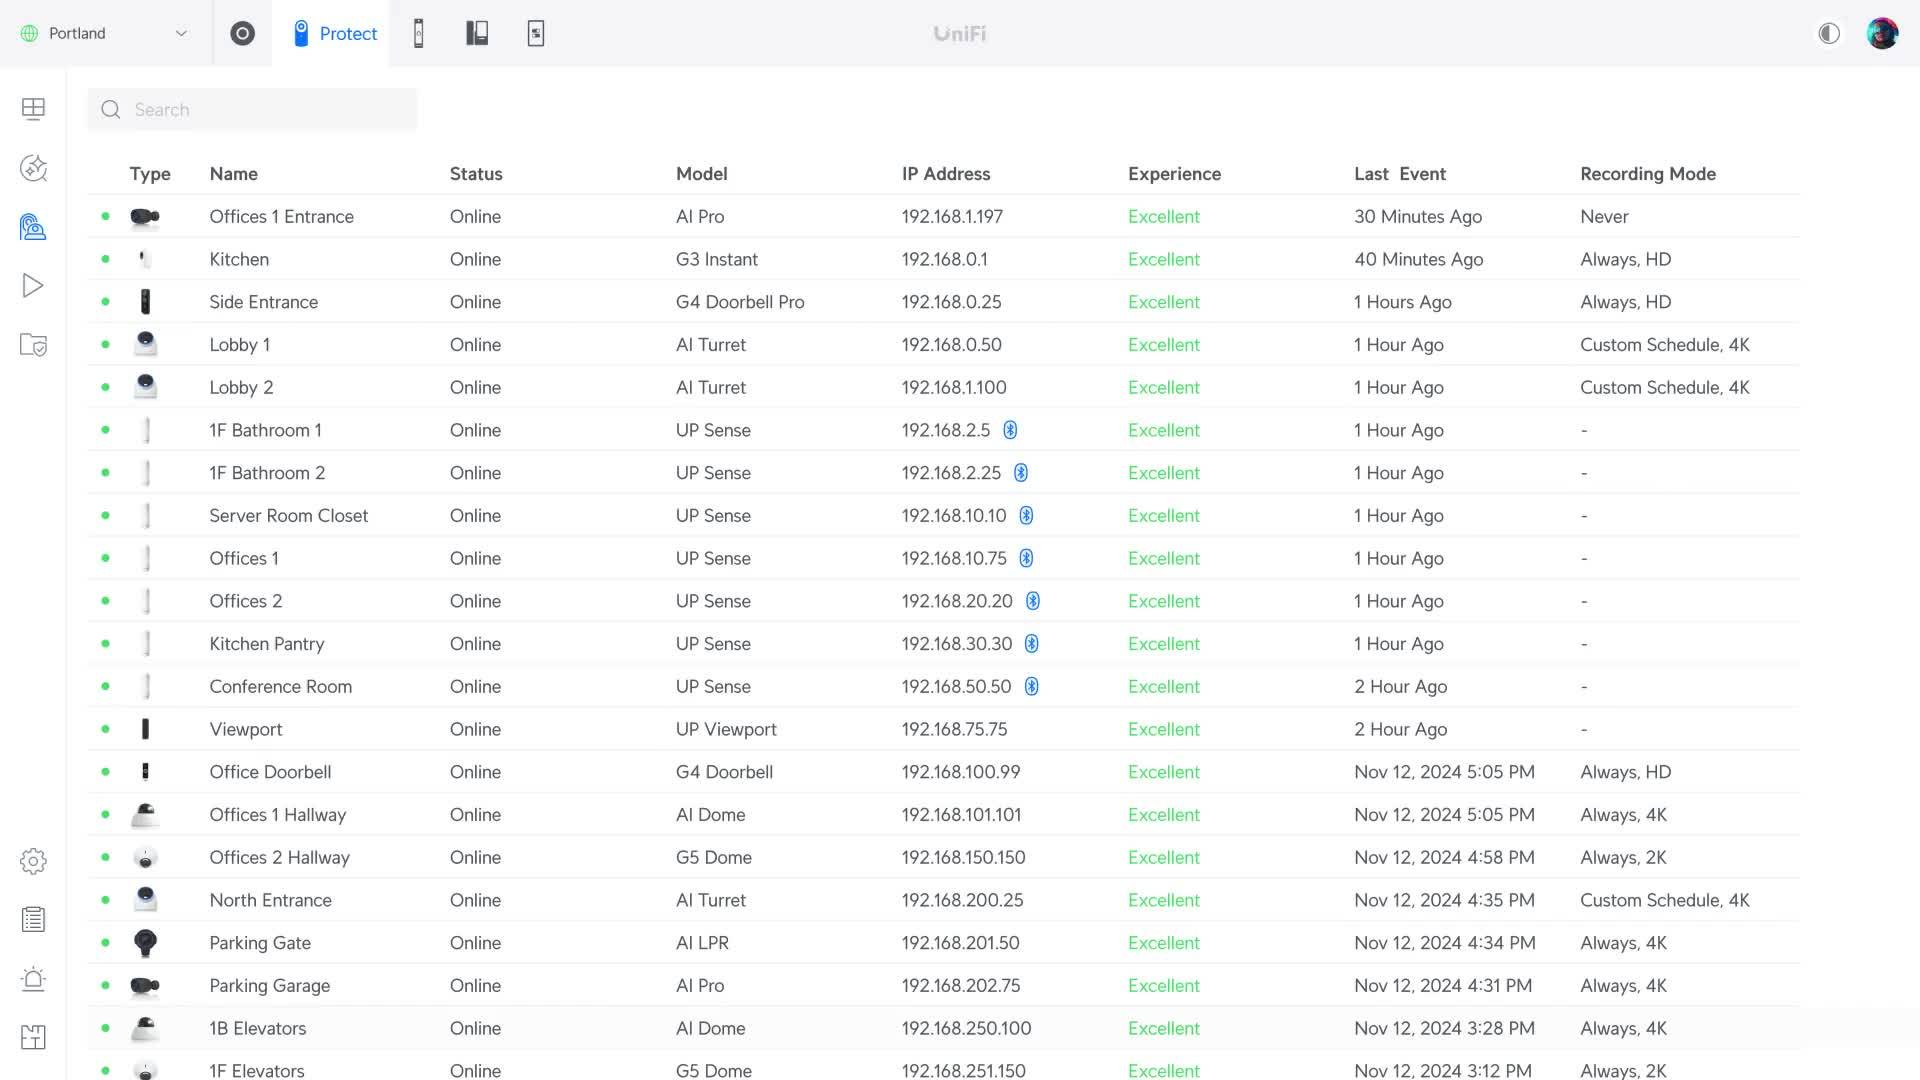Open the user profile avatar
Screen dimensions: 1920x1080
pos(1882,33)
